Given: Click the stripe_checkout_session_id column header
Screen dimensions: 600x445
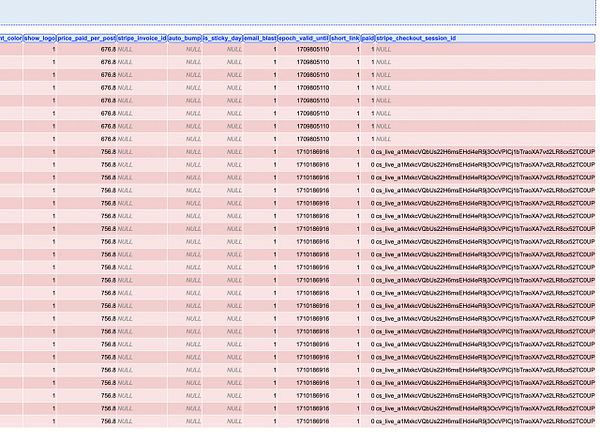Looking at the screenshot, I should point(485,38).
